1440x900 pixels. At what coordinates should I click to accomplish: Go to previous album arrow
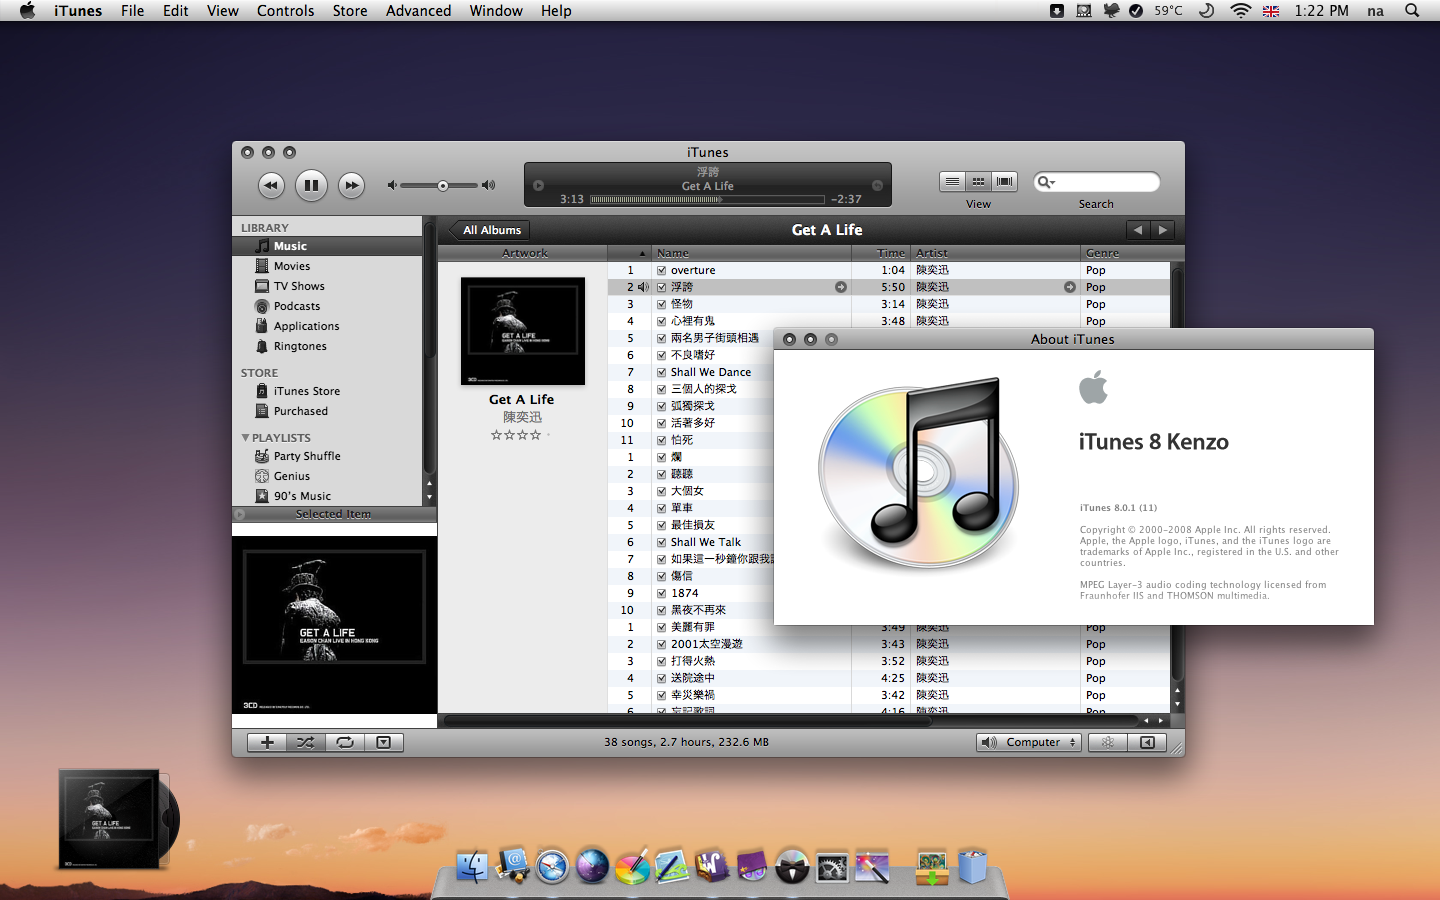[1138, 230]
